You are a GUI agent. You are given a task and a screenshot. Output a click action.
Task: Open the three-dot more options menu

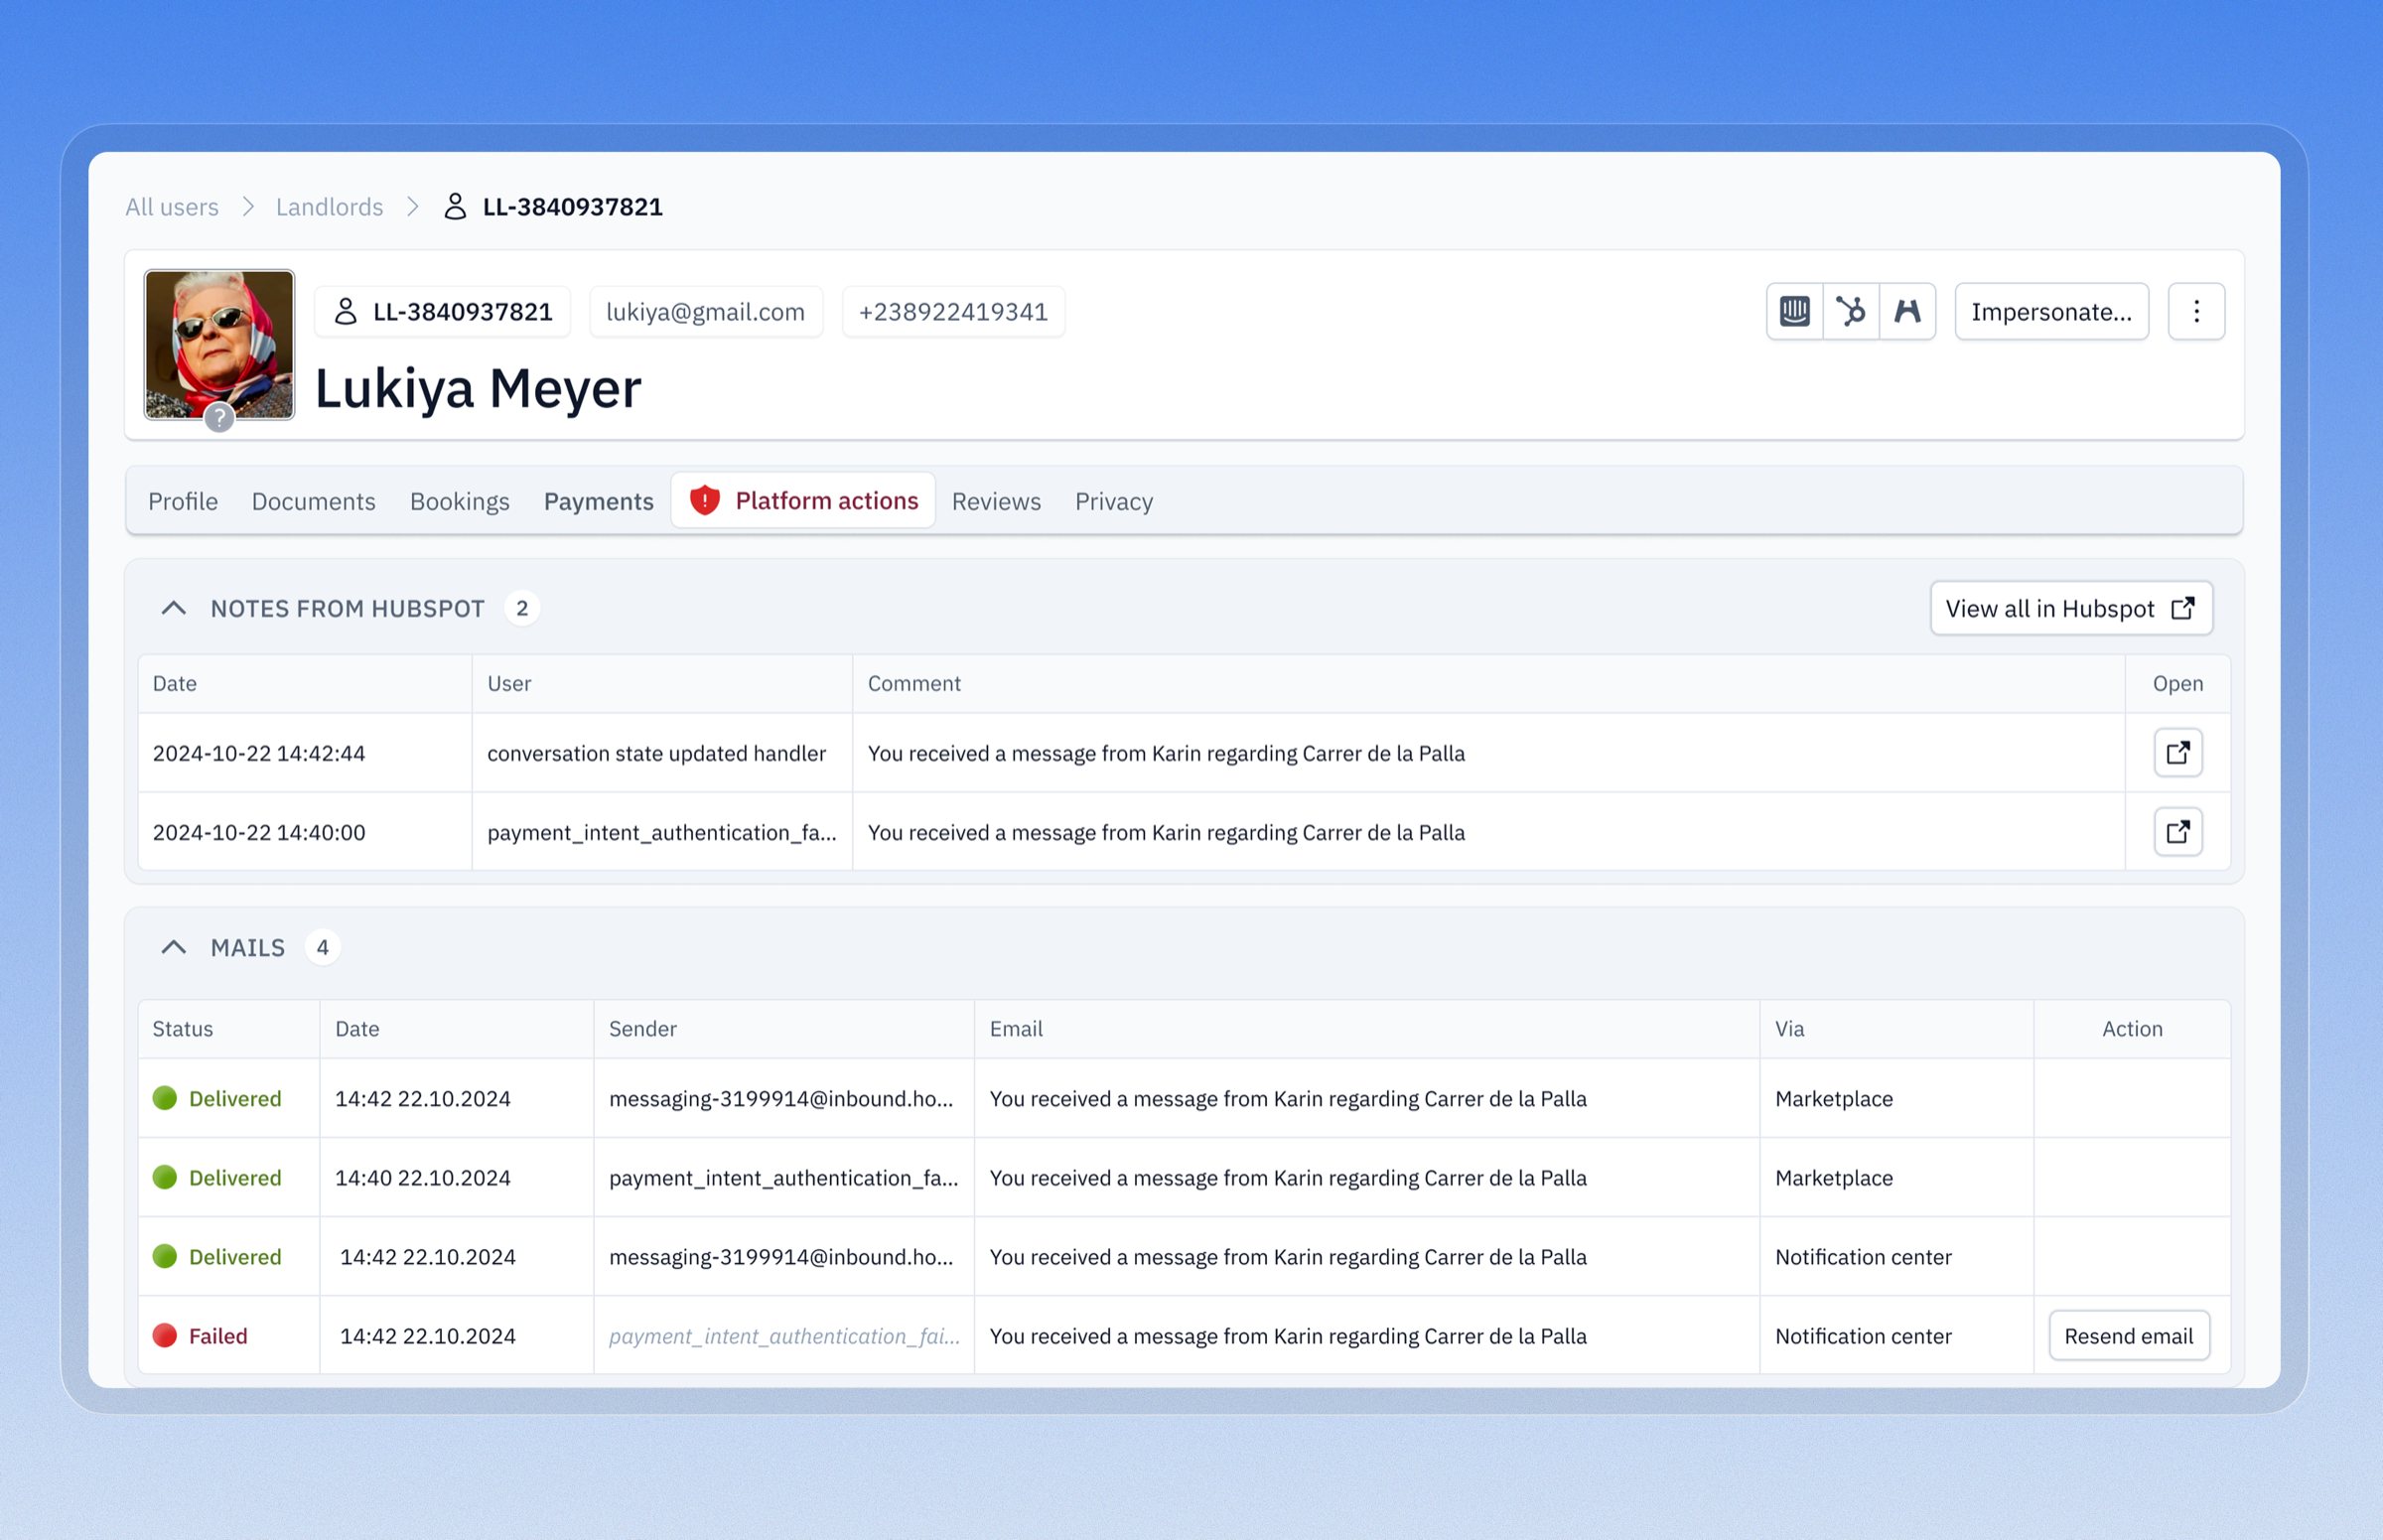coord(2196,312)
